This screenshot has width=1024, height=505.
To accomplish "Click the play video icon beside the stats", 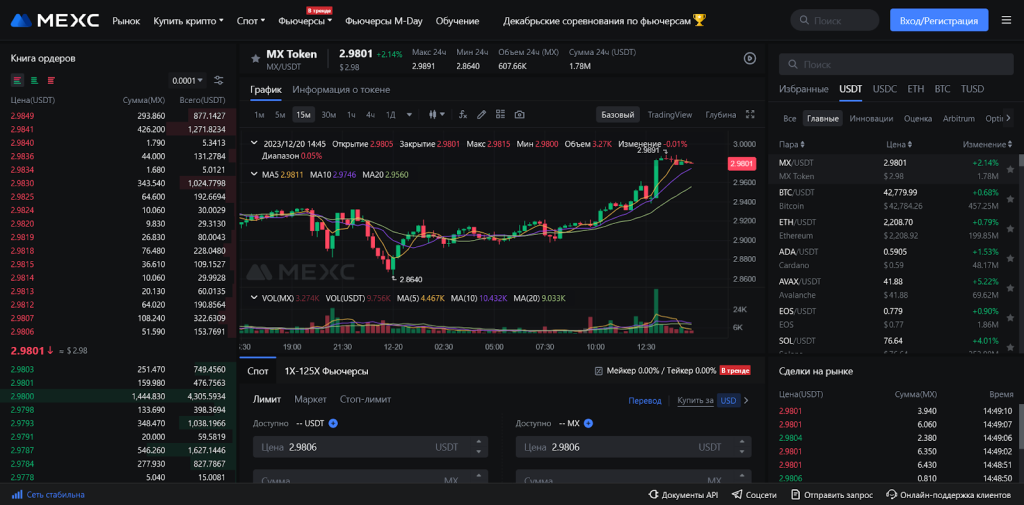I will [x=750, y=58].
